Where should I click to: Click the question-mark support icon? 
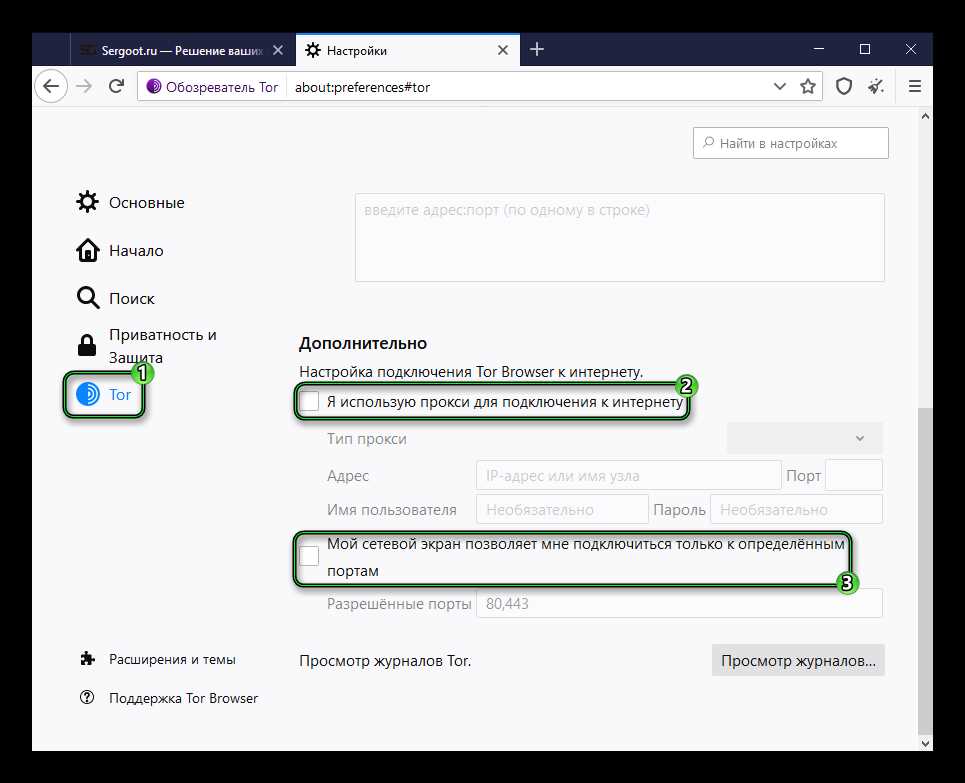pyautogui.click(x=87, y=697)
